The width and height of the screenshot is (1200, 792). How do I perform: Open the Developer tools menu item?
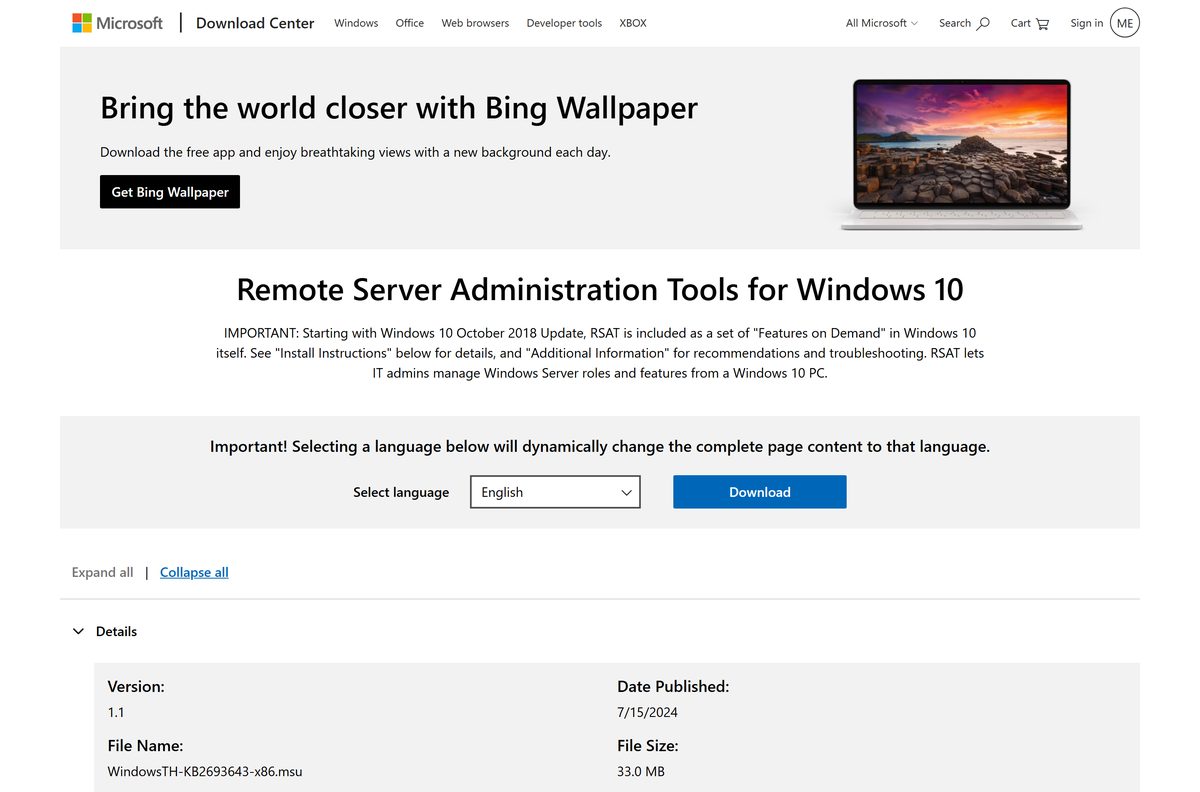tap(564, 23)
